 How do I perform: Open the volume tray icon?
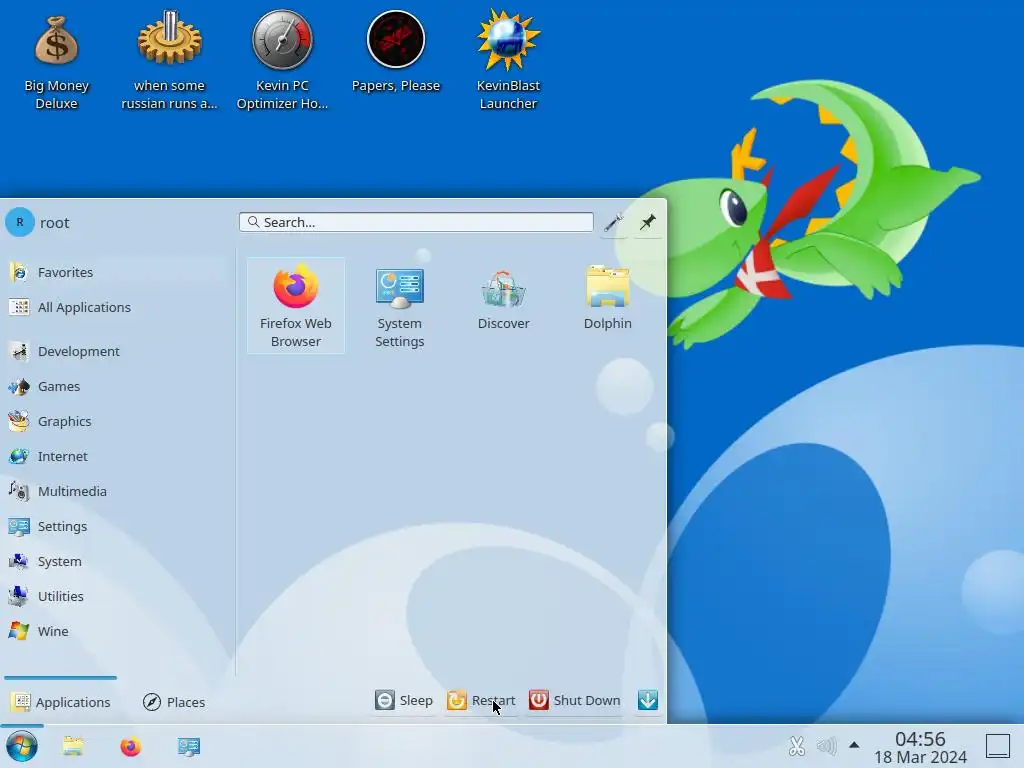[x=826, y=746]
